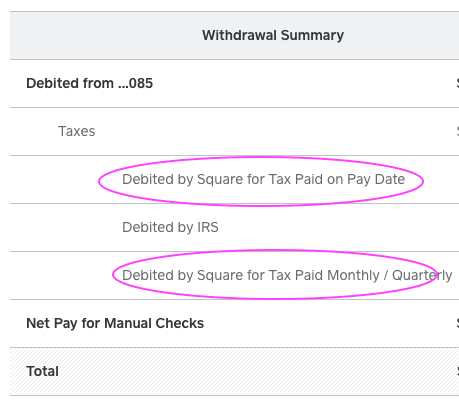The image size is (459, 401).
Task: Click the cut-off amount in Debited from ...085 row
Action: (x=457, y=83)
